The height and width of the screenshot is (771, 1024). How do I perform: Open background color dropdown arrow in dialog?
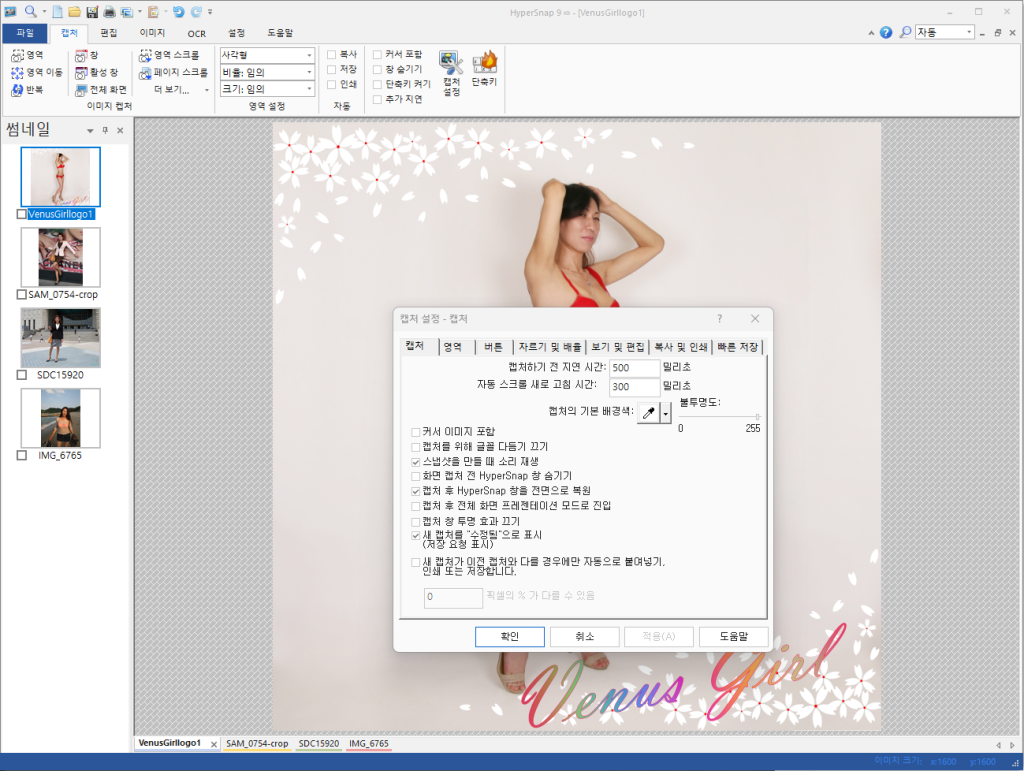[665, 413]
